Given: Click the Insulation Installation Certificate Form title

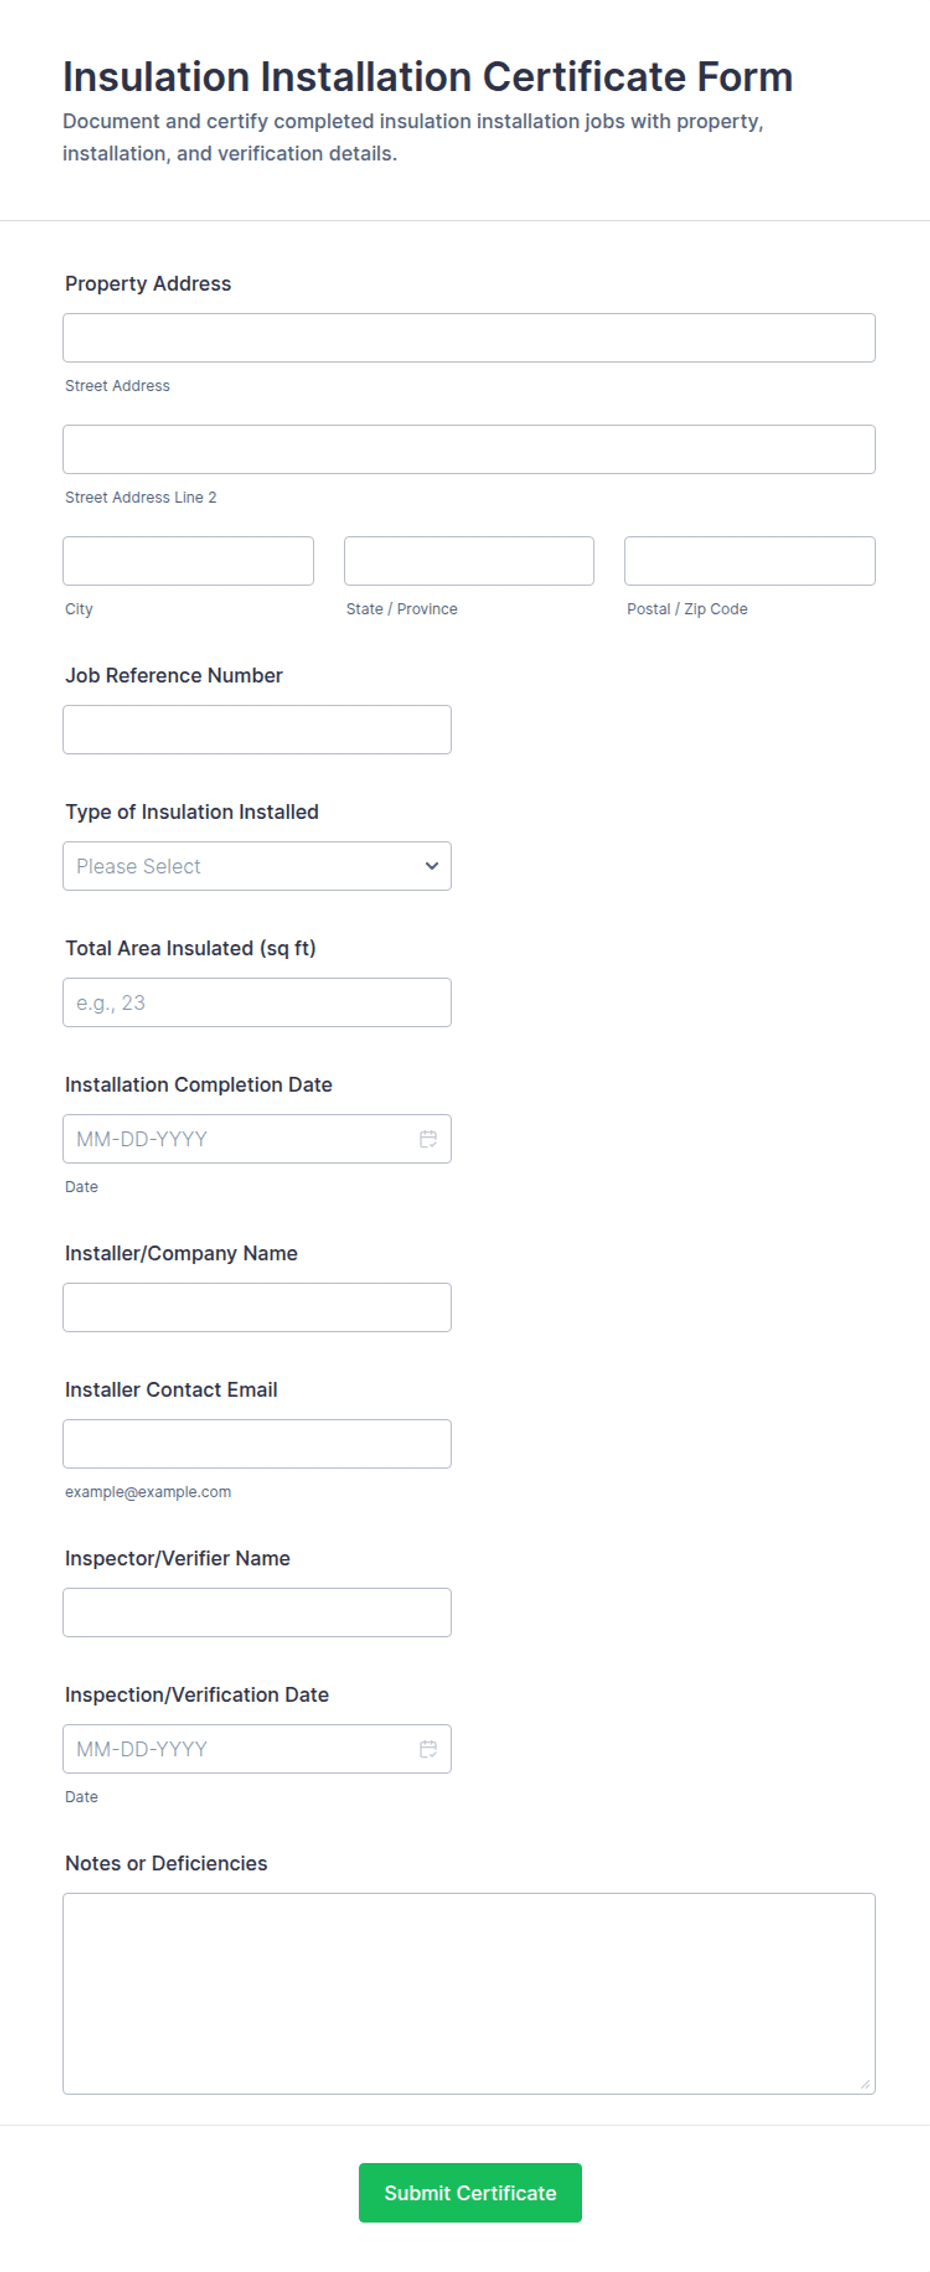Looking at the screenshot, I should [428, 76].
